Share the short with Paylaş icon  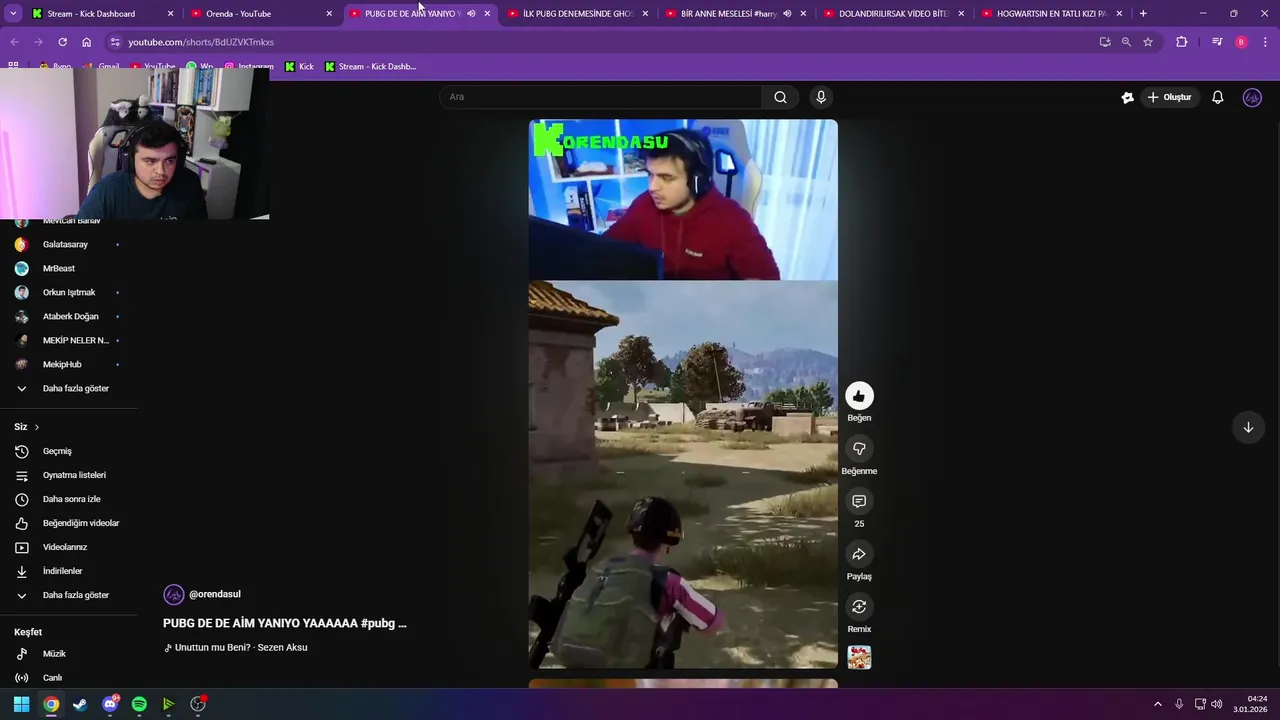859,554
